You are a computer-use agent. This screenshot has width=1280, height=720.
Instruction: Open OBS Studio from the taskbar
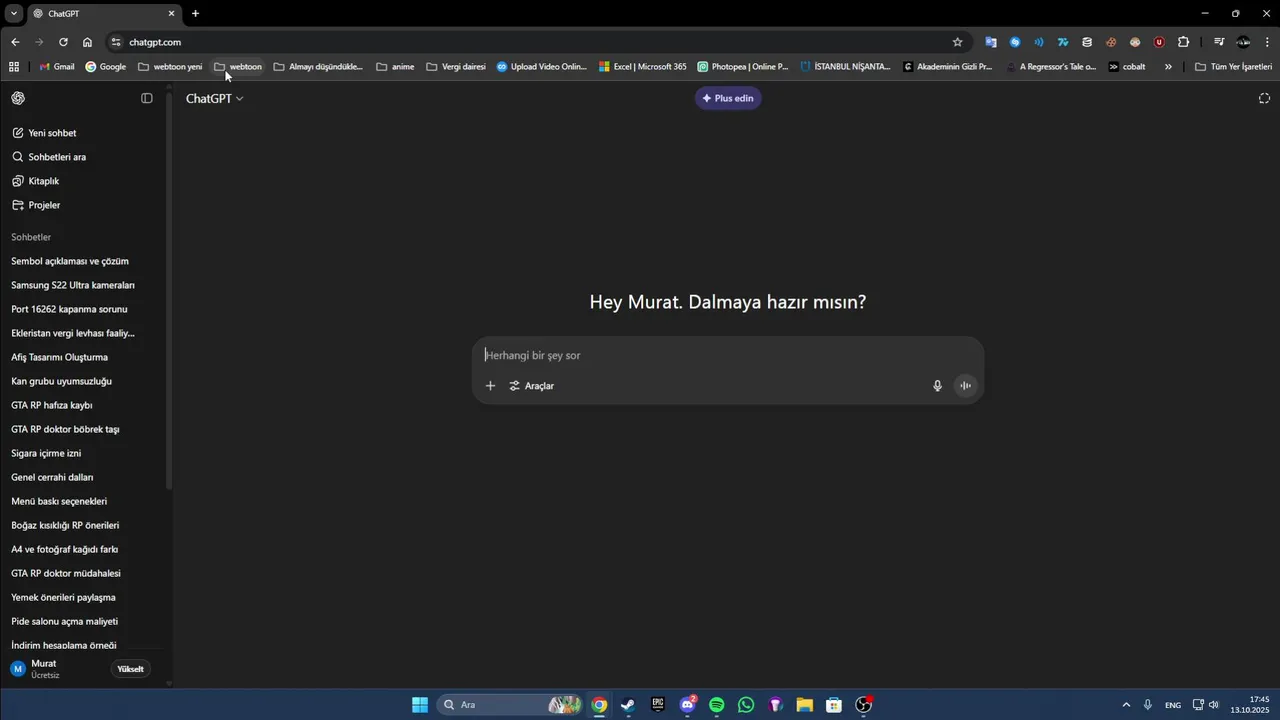tap(864, 705)
